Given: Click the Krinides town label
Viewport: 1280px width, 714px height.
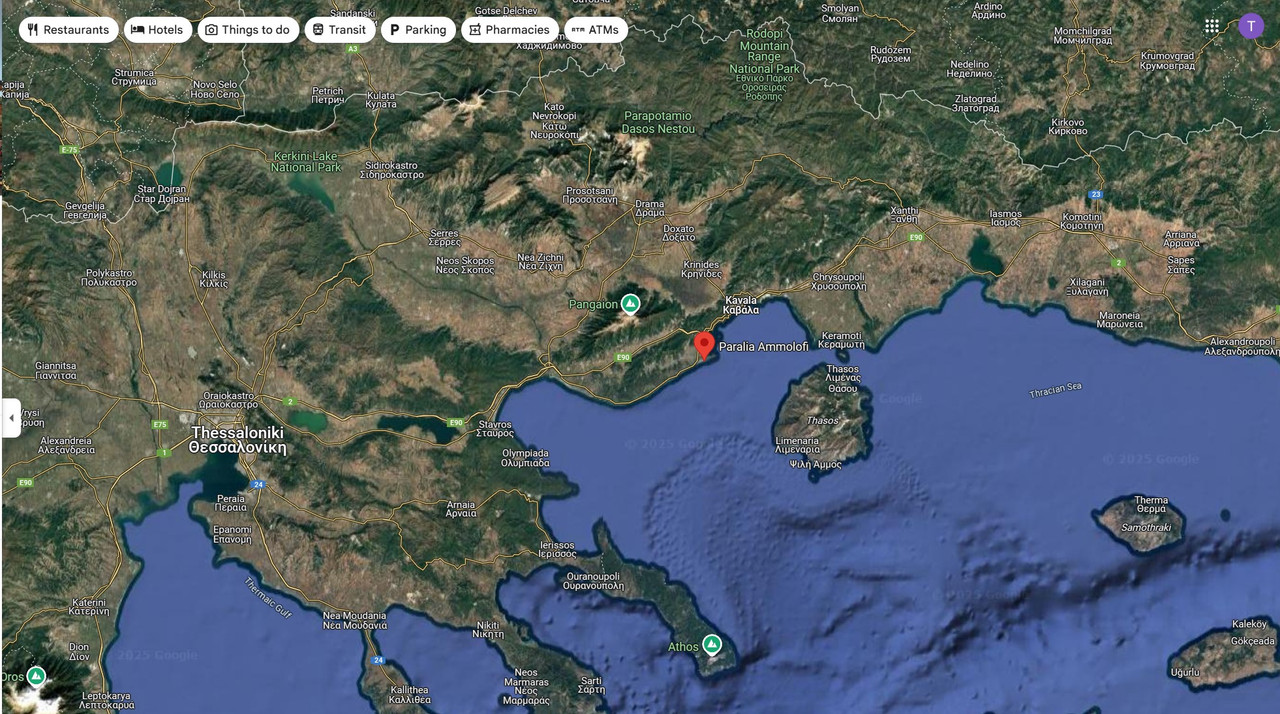Looking at the screenshot, I should [x=701, y=269].
